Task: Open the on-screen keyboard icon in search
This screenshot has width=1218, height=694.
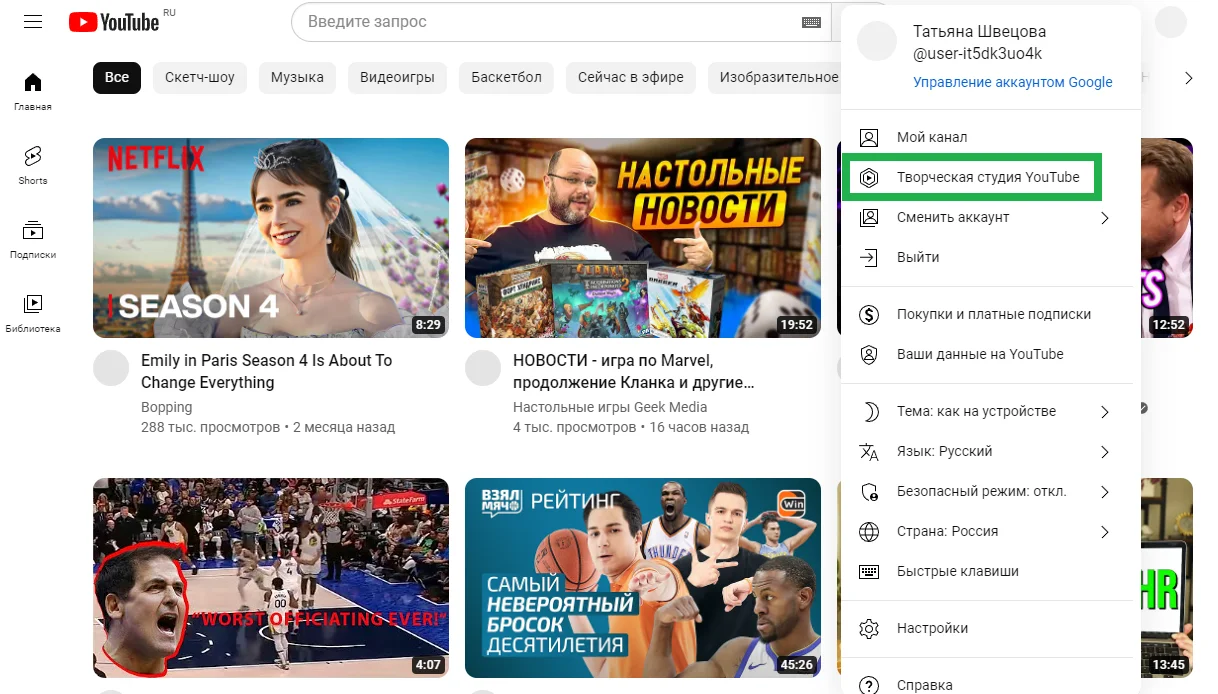Action: click(x=811, y=22)
